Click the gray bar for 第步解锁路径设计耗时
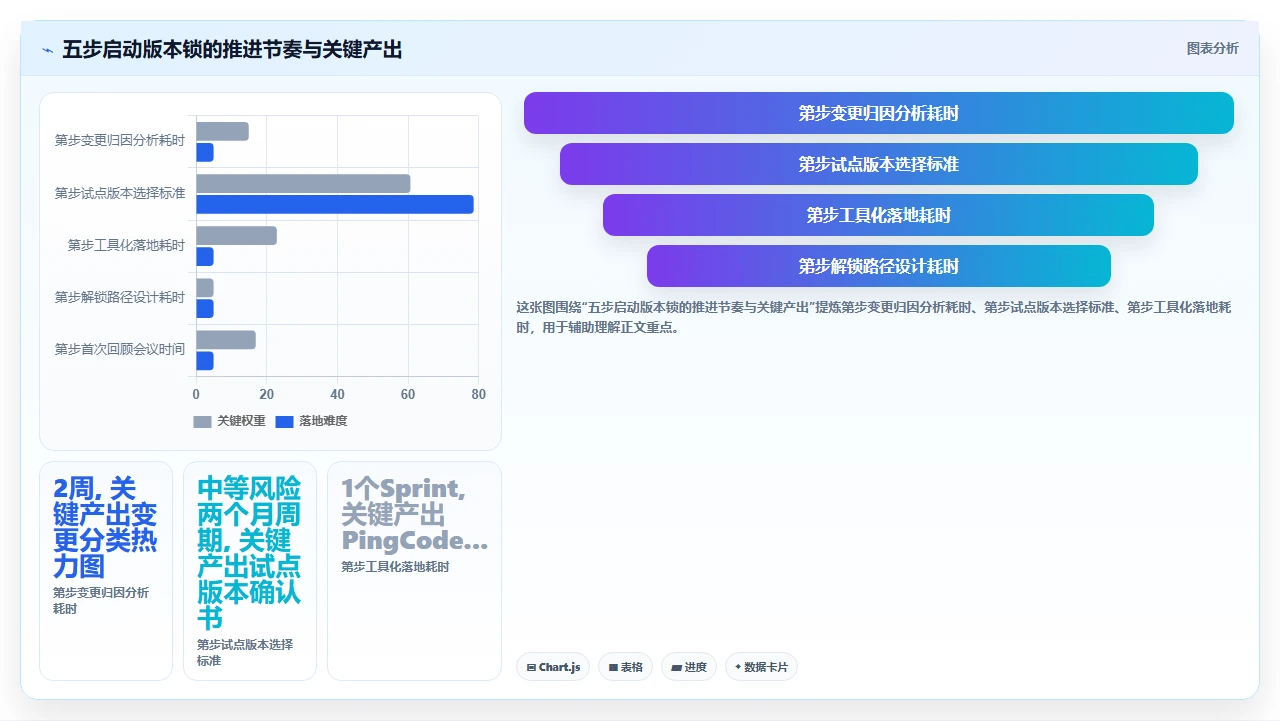 205,288
